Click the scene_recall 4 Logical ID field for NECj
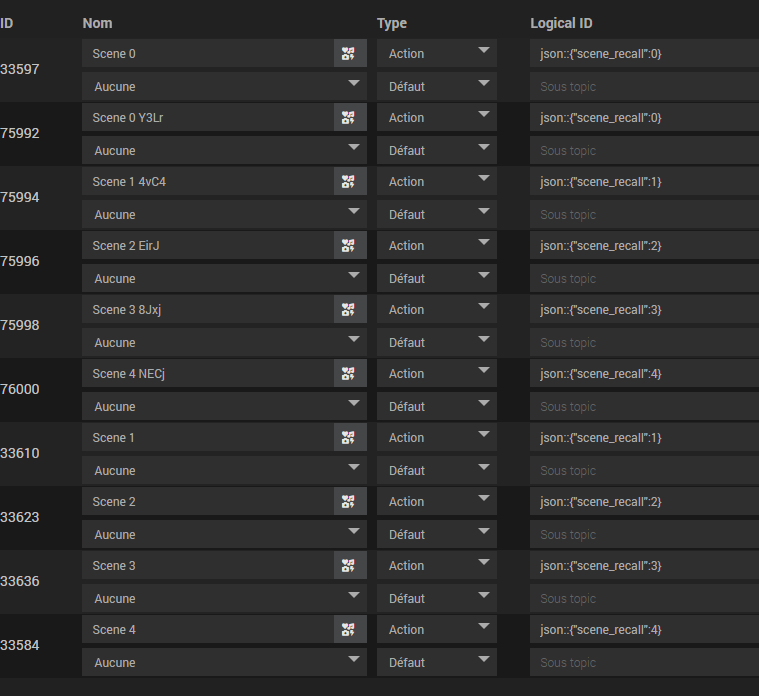Screen dimensions: 759x696 644,374
